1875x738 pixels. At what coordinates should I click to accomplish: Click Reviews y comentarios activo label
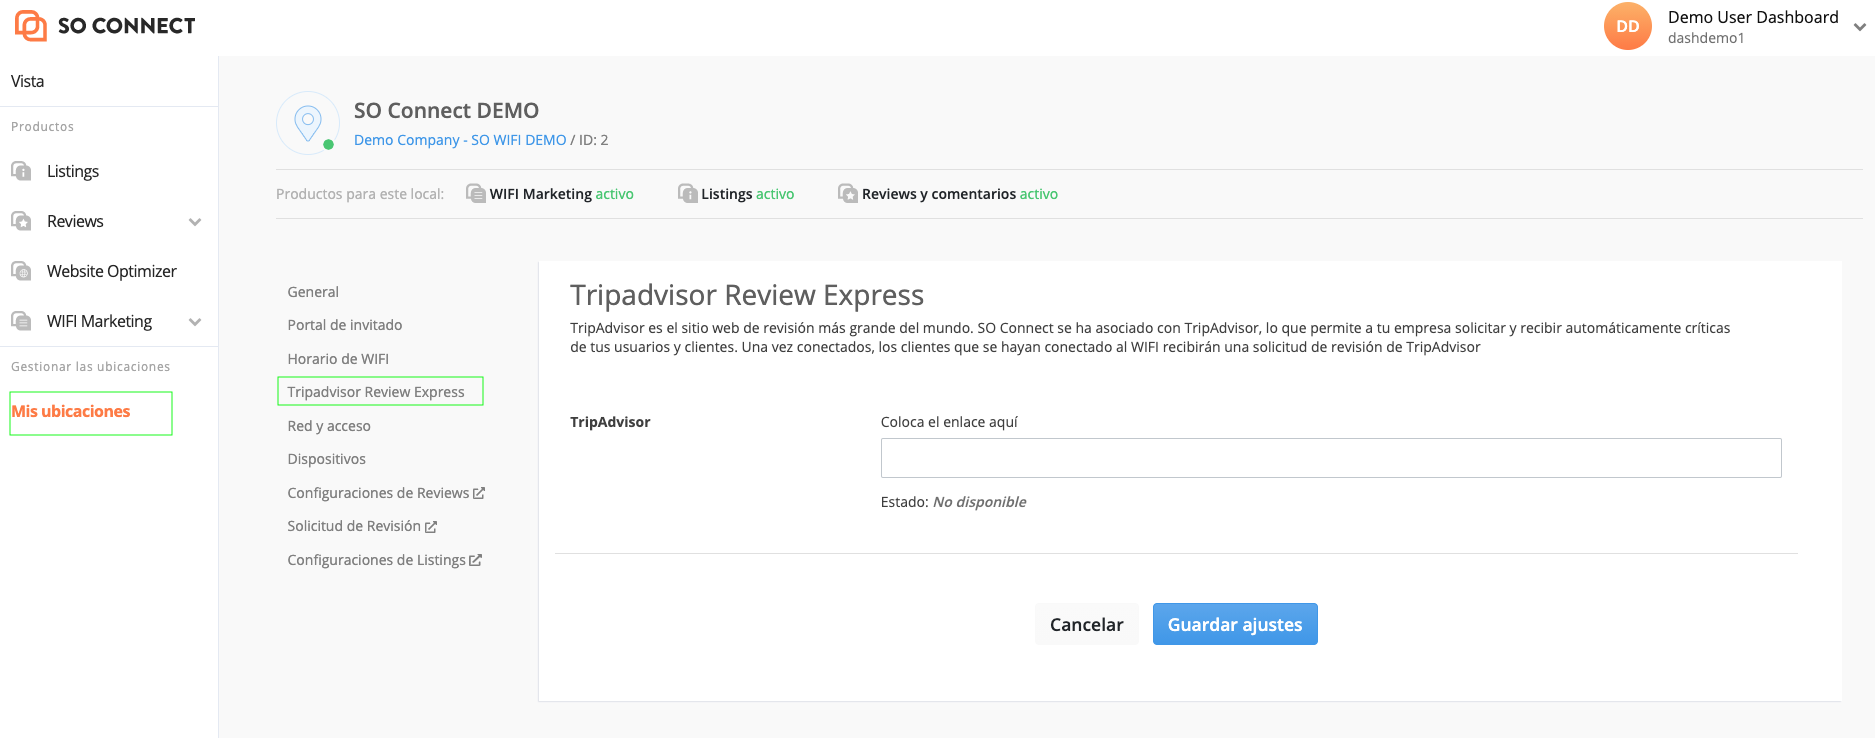coord(960,194)
